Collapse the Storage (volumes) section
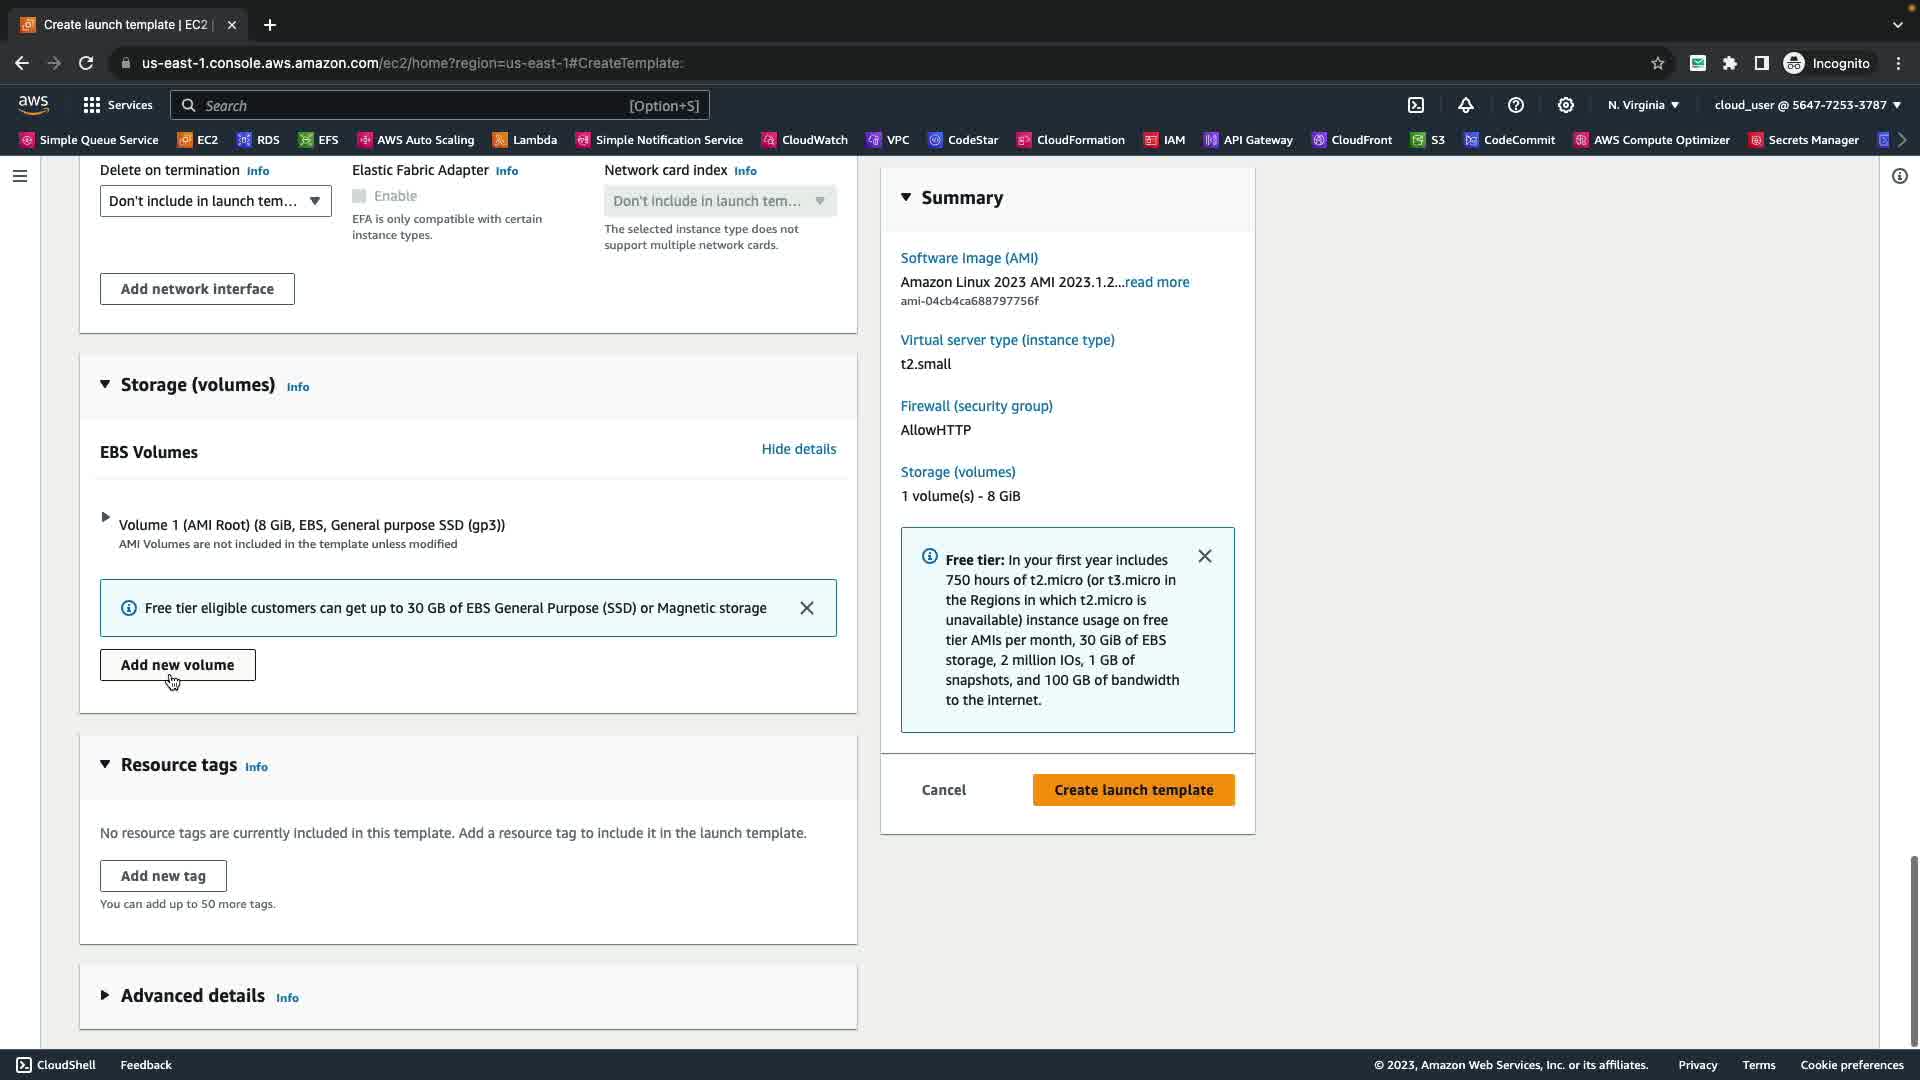Image resolution: width=1920 pixels, height=1080 pixels. pos(105,385)
